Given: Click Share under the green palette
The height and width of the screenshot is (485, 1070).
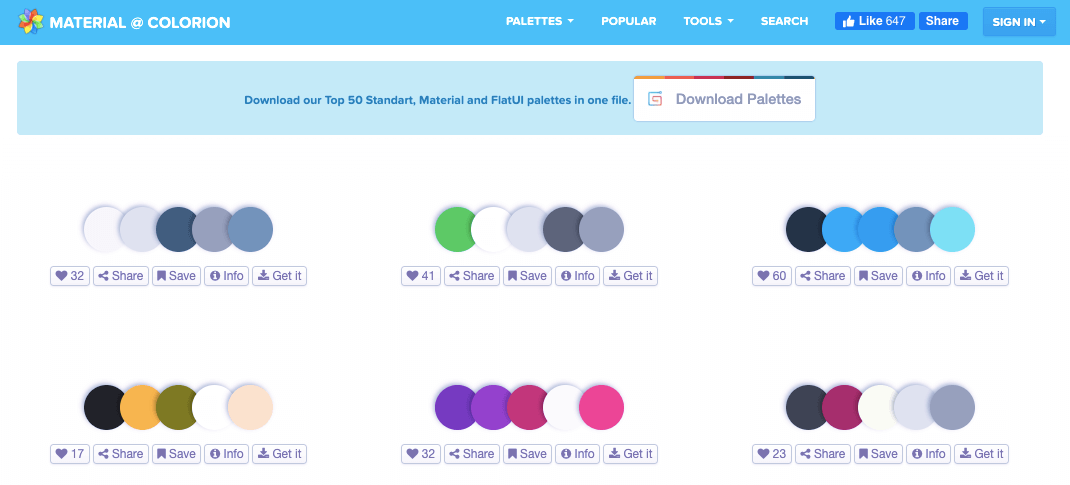Looking at the screenshot, I should (472, 276).
